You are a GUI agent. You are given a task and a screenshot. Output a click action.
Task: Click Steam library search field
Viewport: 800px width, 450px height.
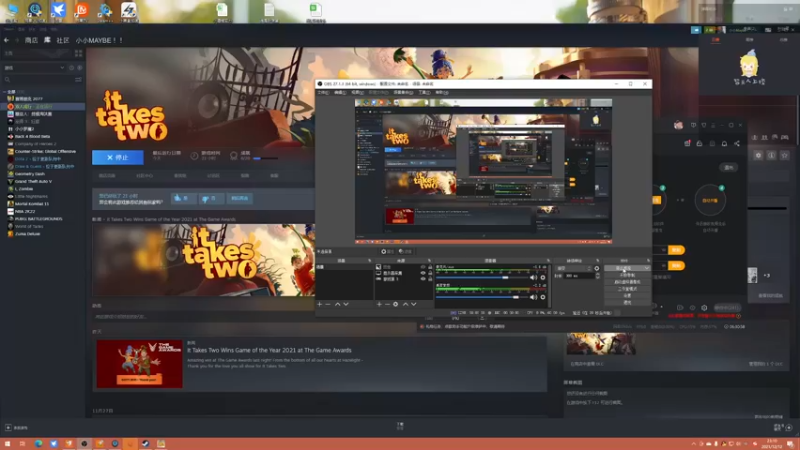[x=38, y=80]
